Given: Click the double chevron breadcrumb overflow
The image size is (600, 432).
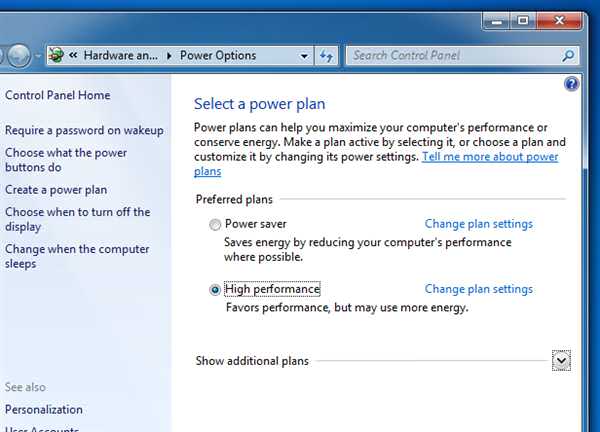Looking at the screenshot, I should point(73,55).
